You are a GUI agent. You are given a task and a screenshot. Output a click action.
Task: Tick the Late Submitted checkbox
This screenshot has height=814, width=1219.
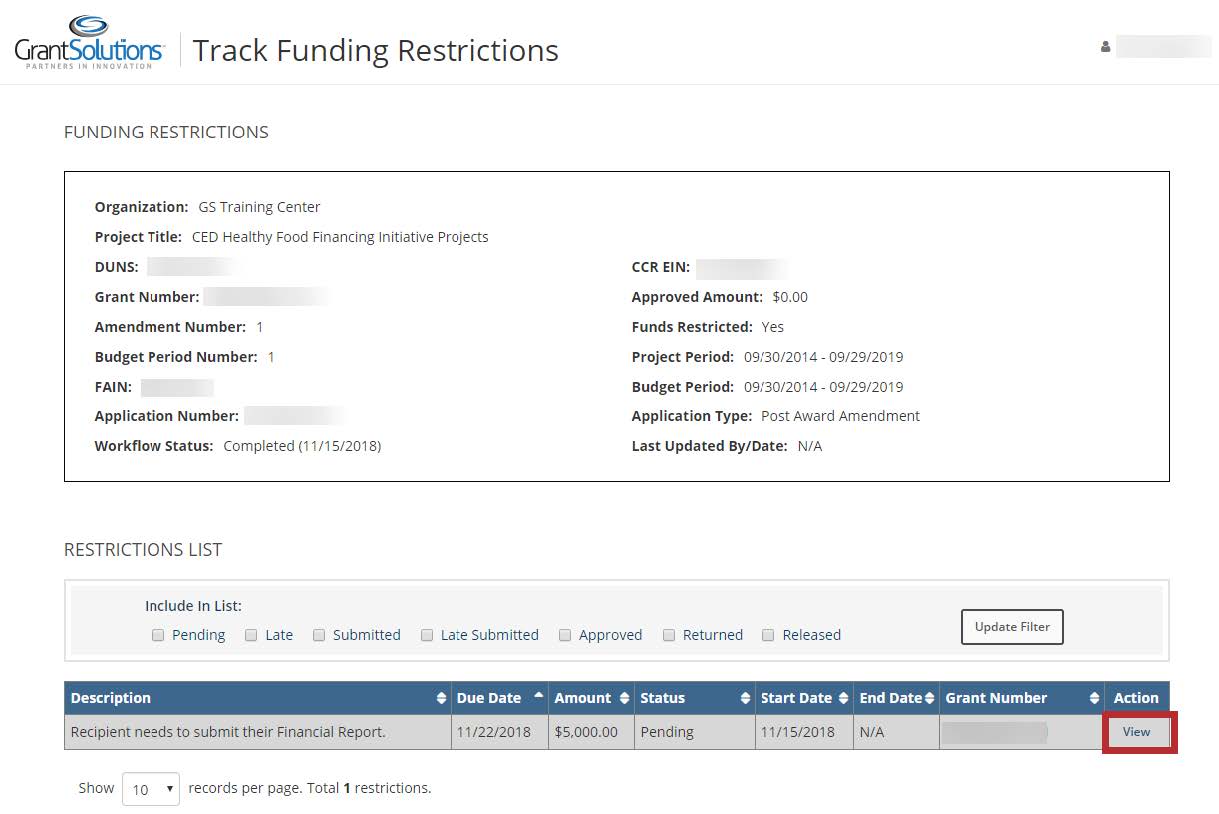(x=427, y=635)
